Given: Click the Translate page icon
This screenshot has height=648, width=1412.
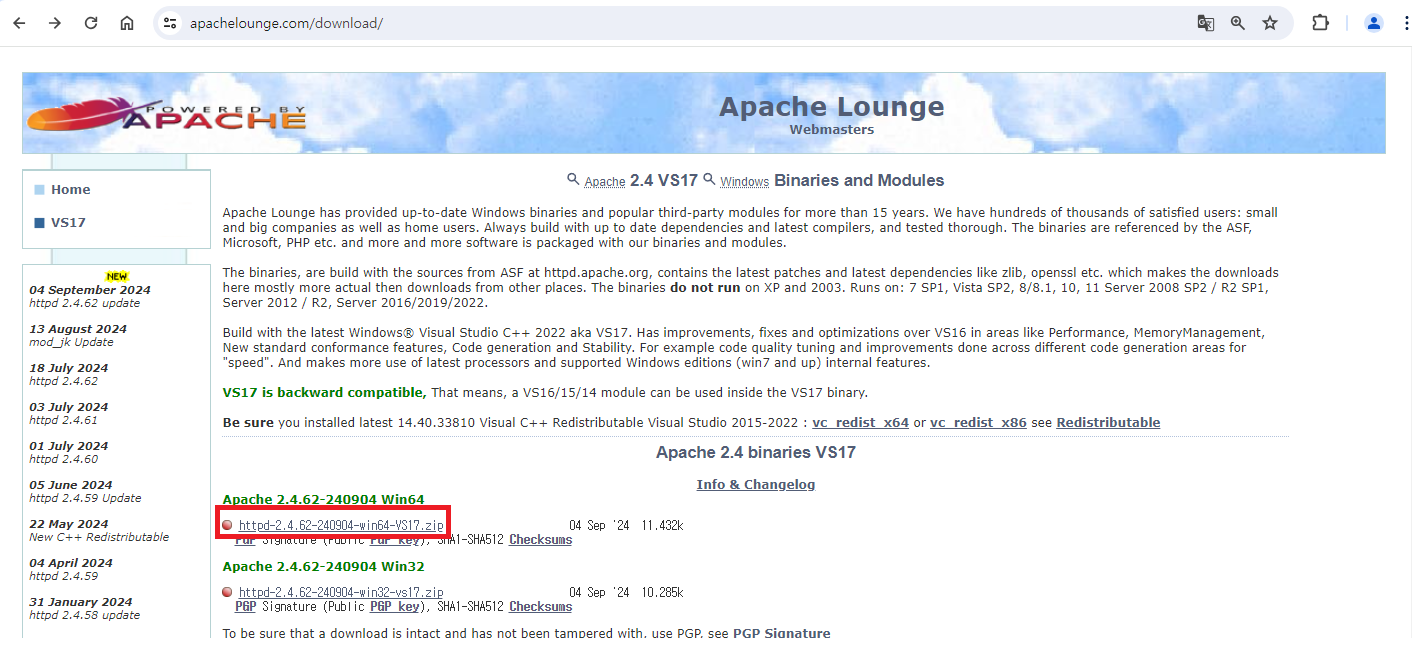Looking at the screenshot, I should pos(1206,23).
